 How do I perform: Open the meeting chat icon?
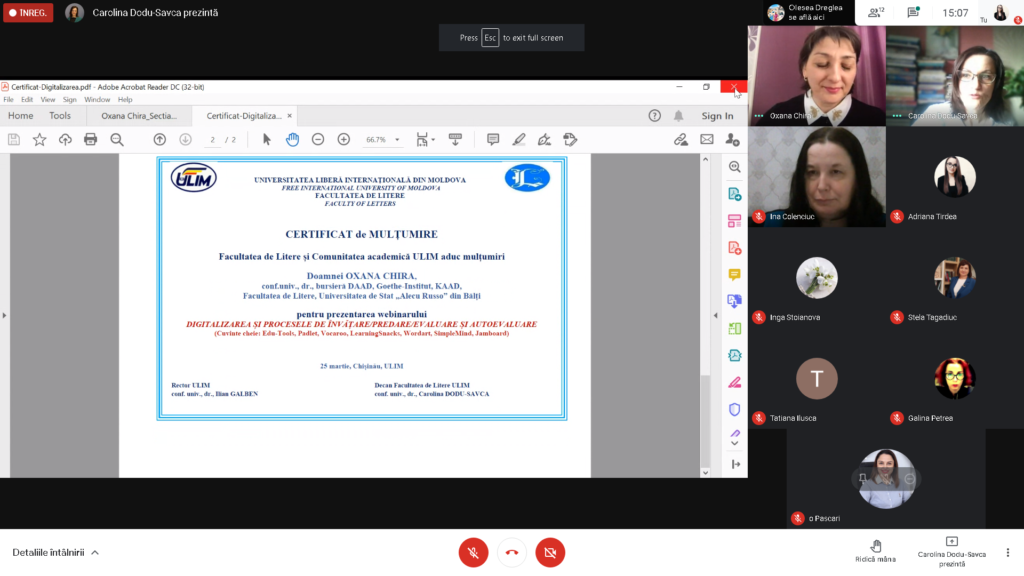pos(912,13)
